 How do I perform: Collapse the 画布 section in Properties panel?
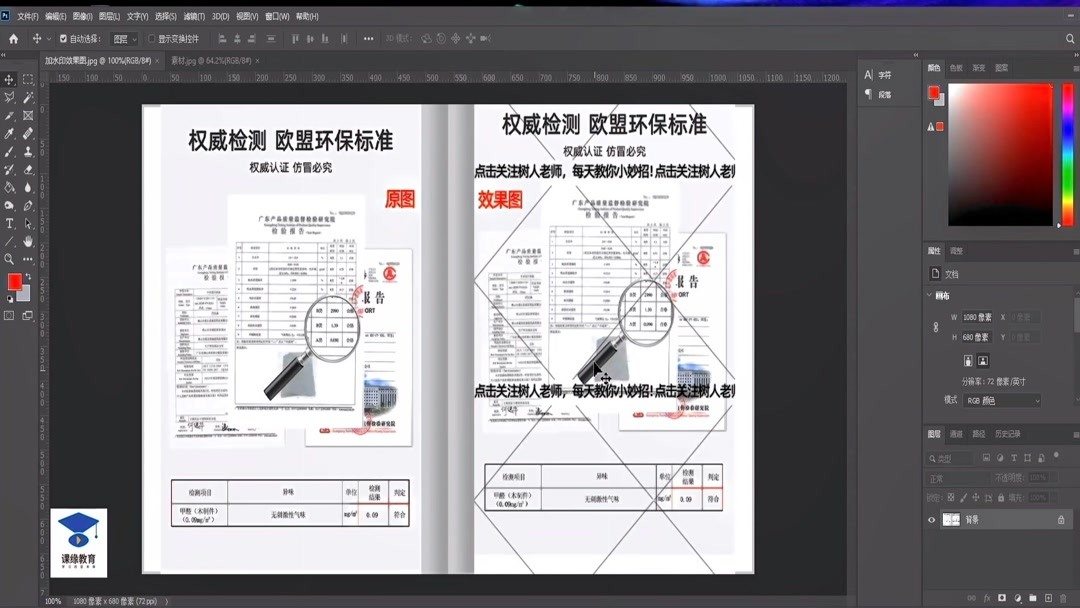[929, 294]
